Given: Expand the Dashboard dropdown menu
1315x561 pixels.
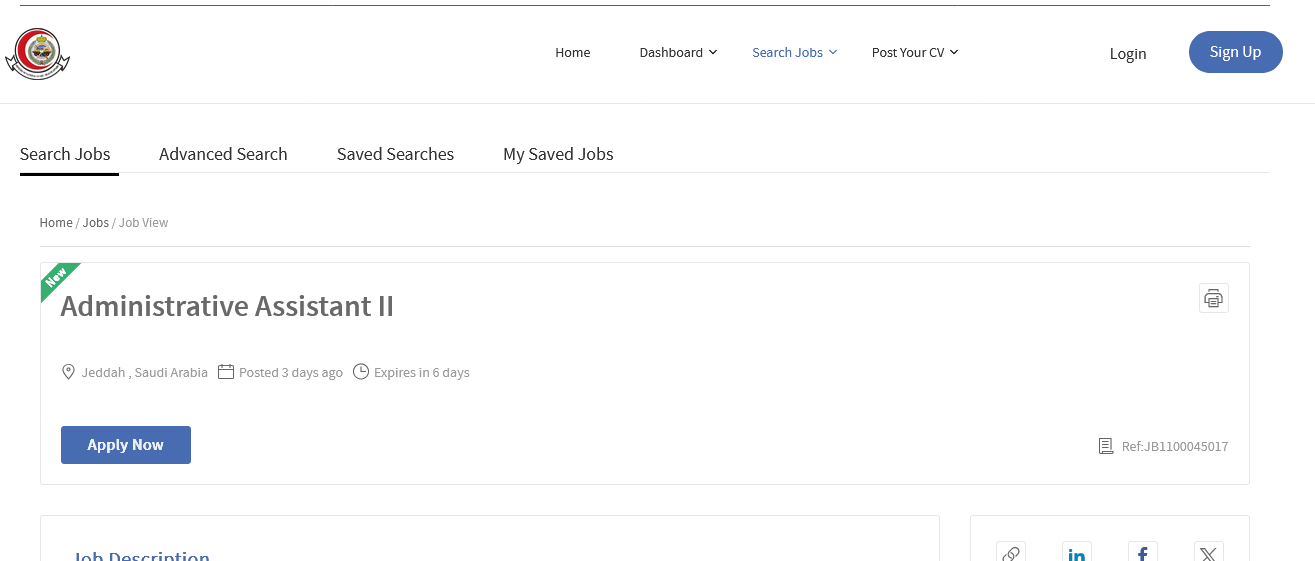Looking at the screenshot, I should click(x=678, y=53).
